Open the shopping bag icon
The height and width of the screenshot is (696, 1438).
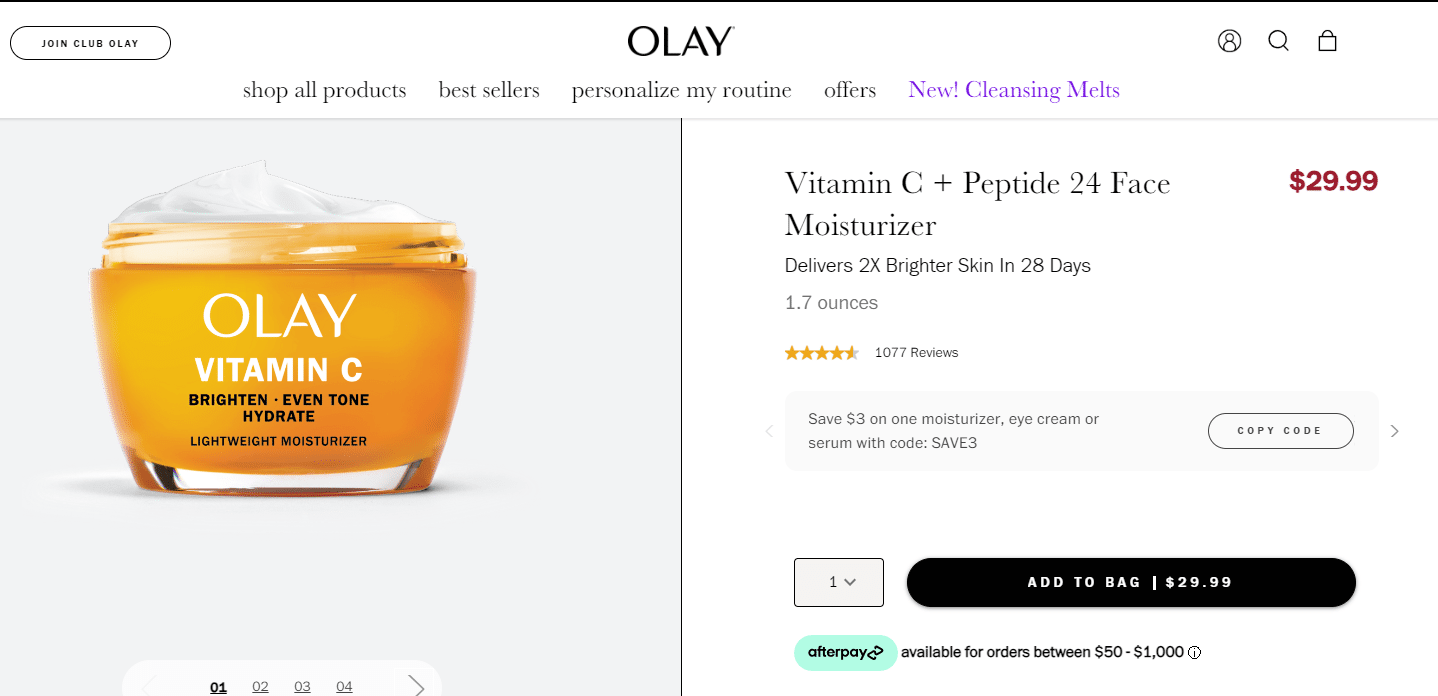pos(1327,41)
